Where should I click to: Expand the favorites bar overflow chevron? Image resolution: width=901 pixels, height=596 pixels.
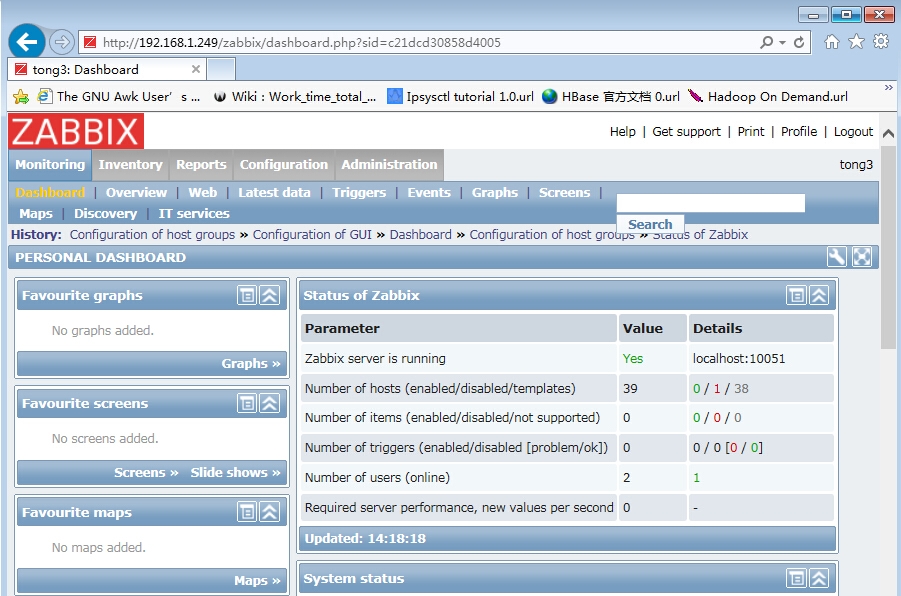888,88
